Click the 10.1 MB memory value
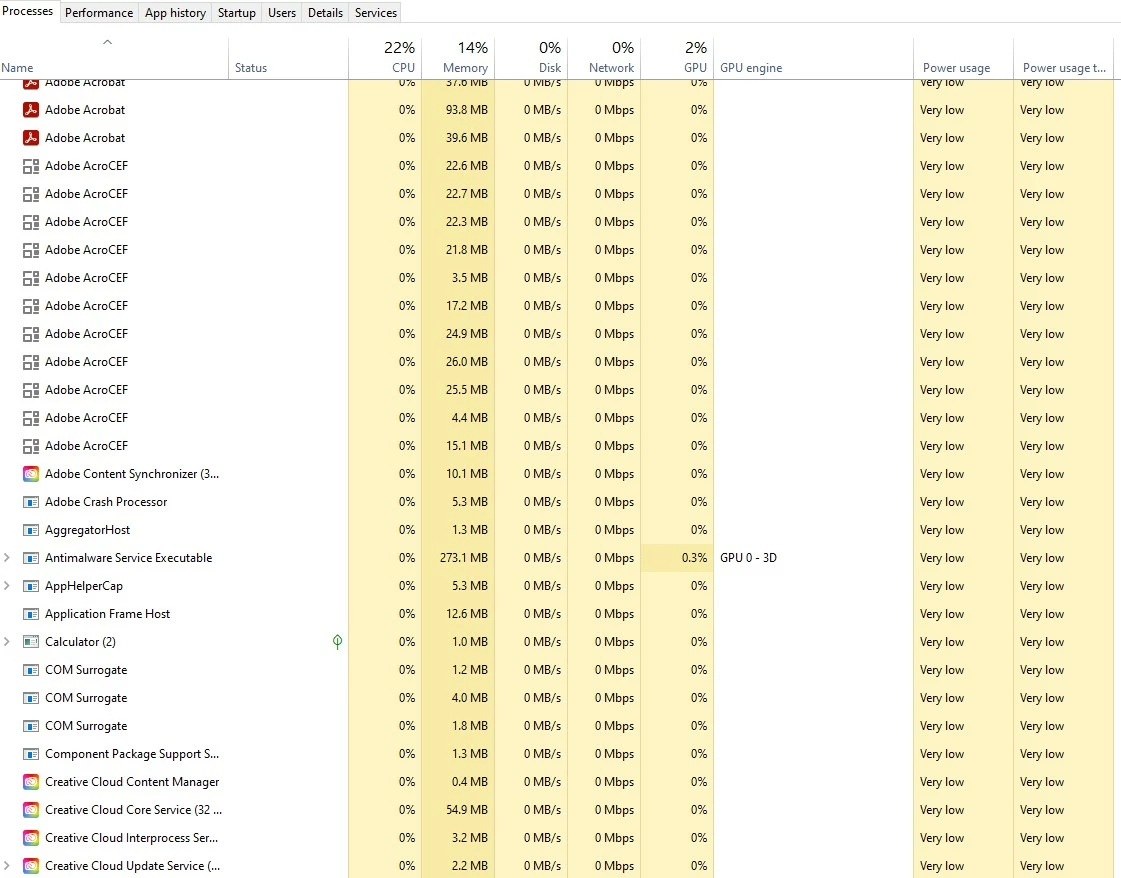 [x=467, y=474]
